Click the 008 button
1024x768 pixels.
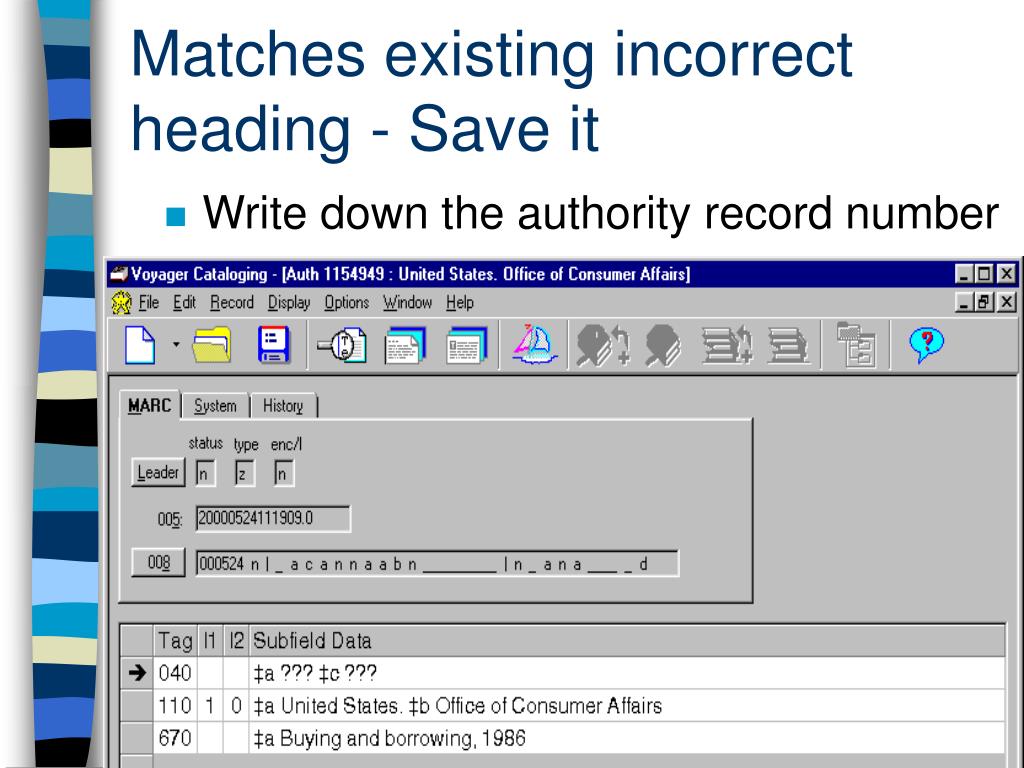pyautogui.click(x=158, y=562)
